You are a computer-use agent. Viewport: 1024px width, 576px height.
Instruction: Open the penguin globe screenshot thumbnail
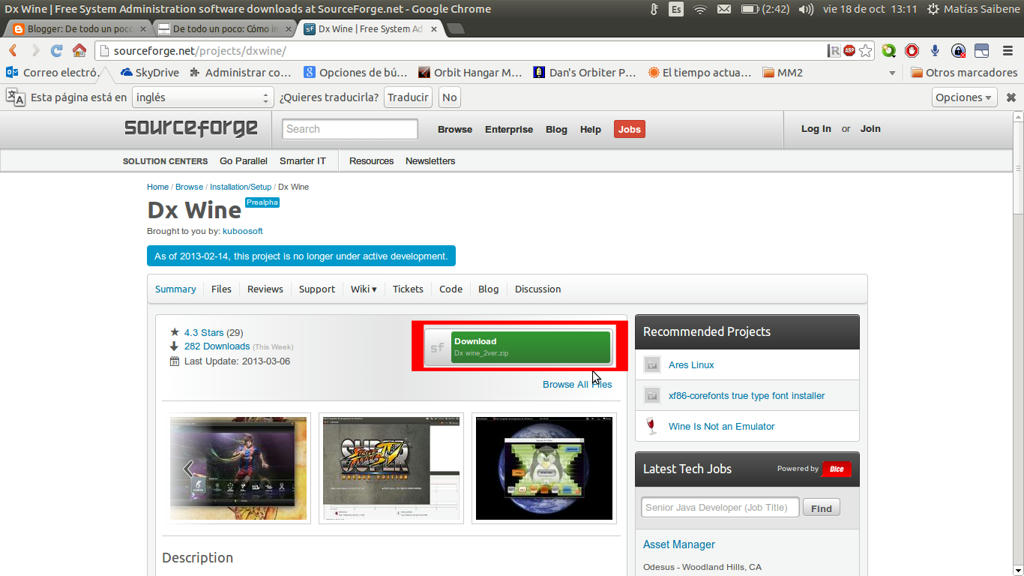coord(544,468)
